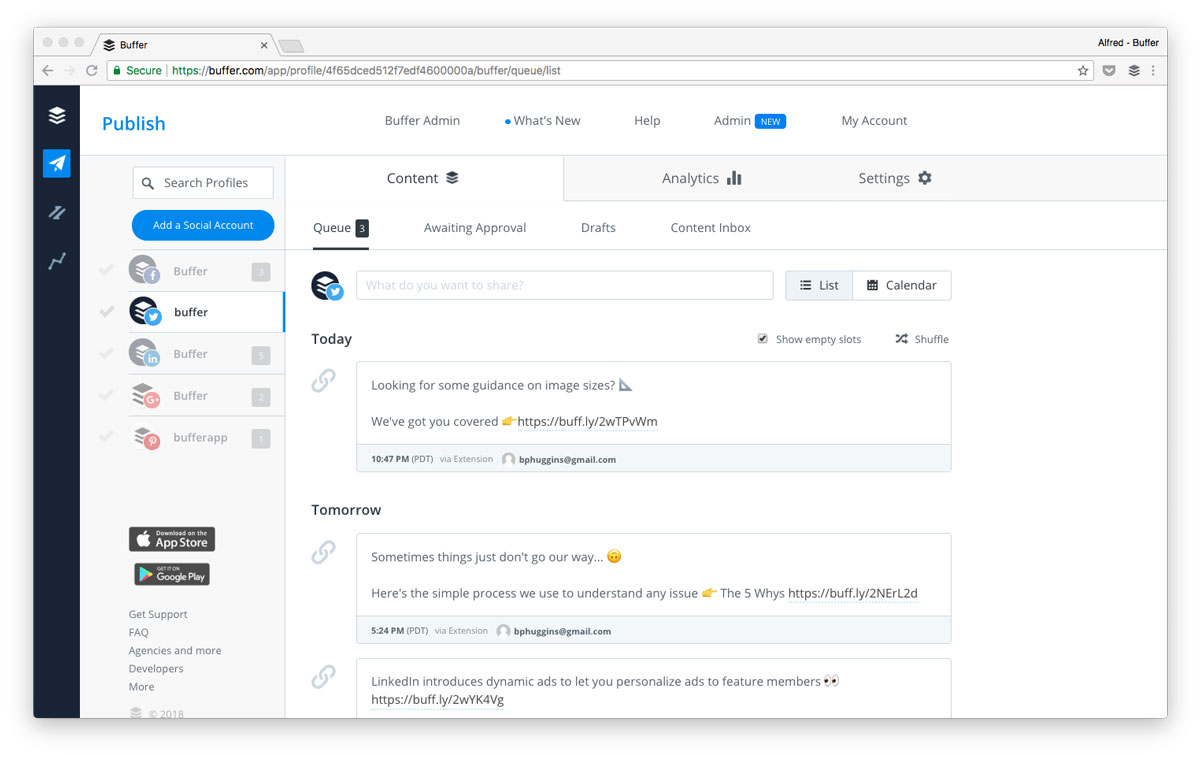Click the Buffer extension icon in the toolbar
The width and height of the screenshot is (1200, 757).
(x=1134, y=71)
